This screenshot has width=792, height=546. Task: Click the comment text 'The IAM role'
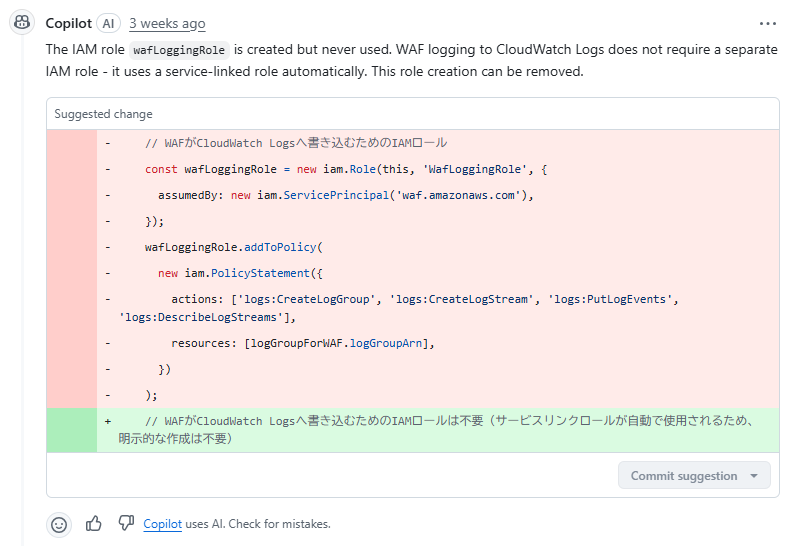tap(85, 49)
